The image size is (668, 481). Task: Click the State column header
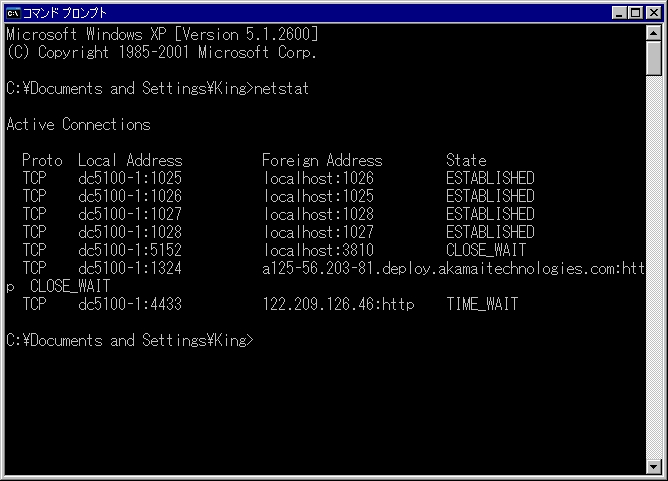(x=466, y=160)
